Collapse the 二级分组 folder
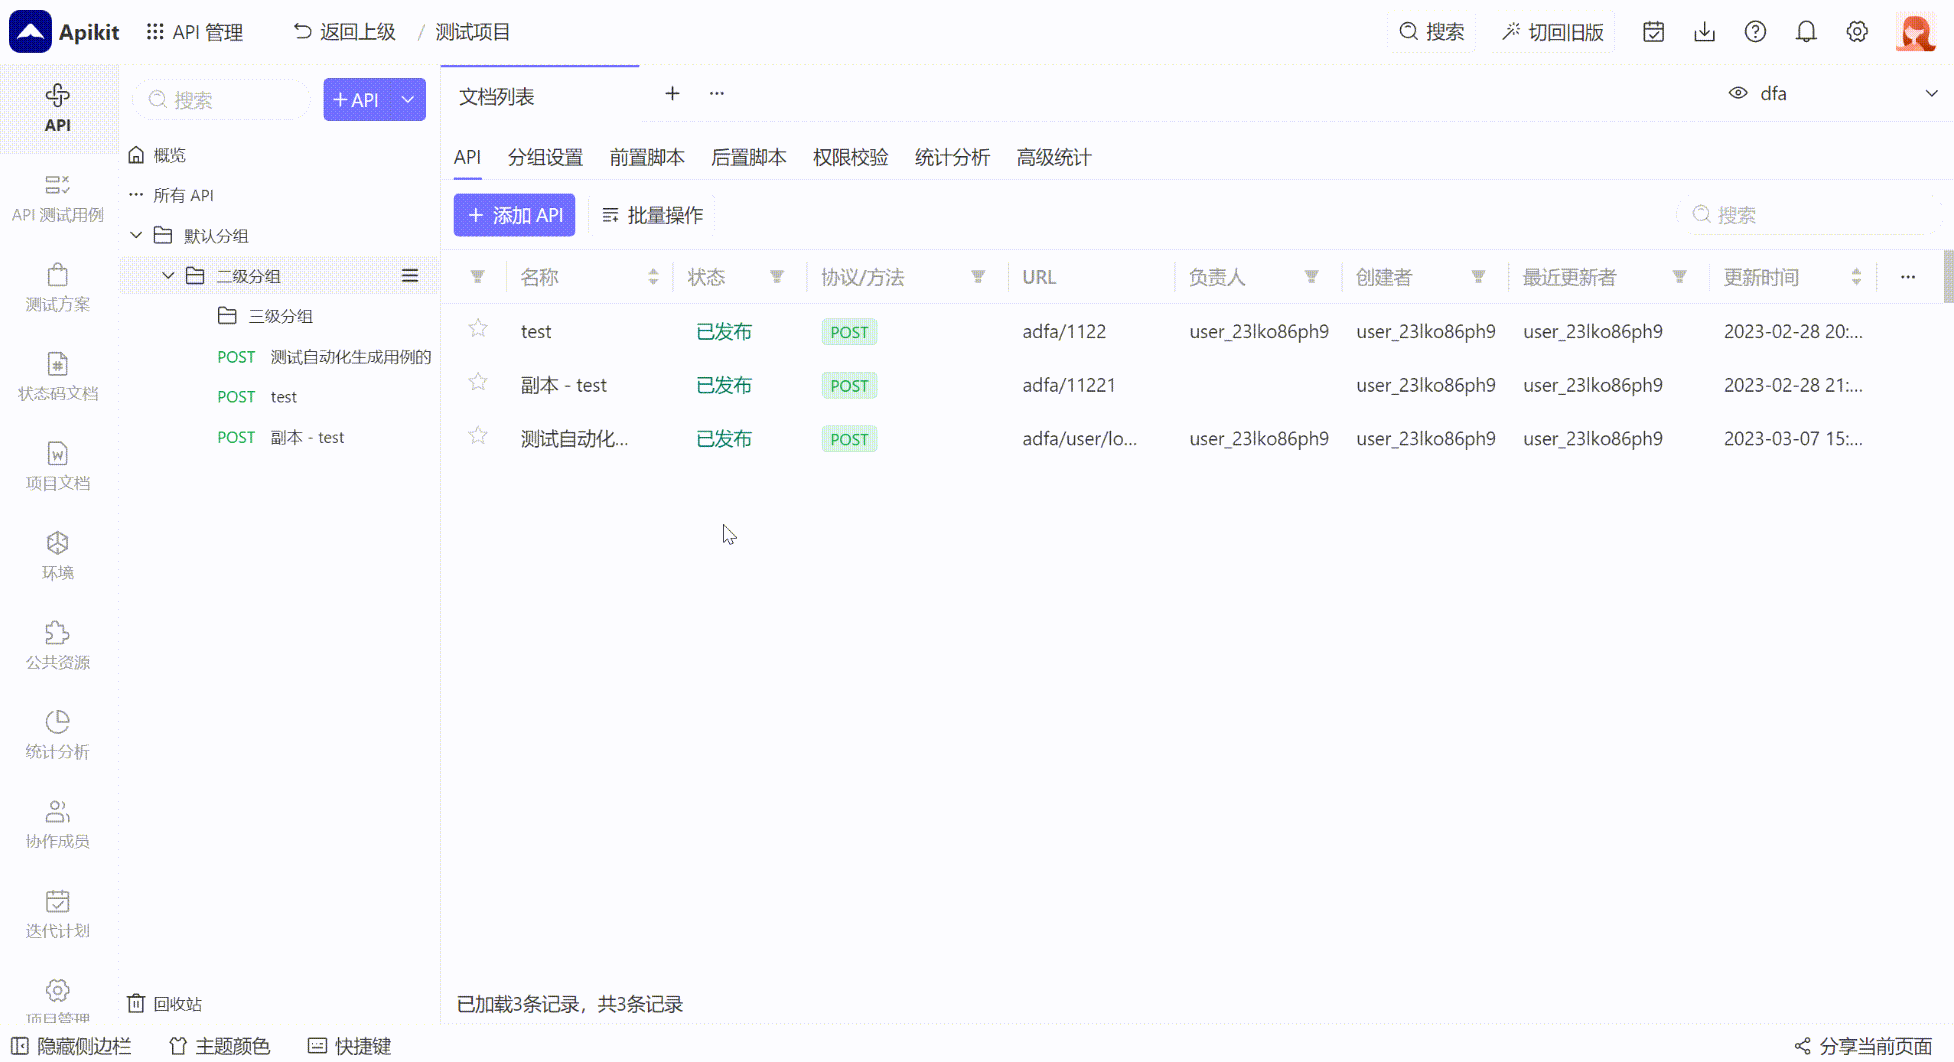Viewport: 1954px width, 1062px height. [167, 275]
